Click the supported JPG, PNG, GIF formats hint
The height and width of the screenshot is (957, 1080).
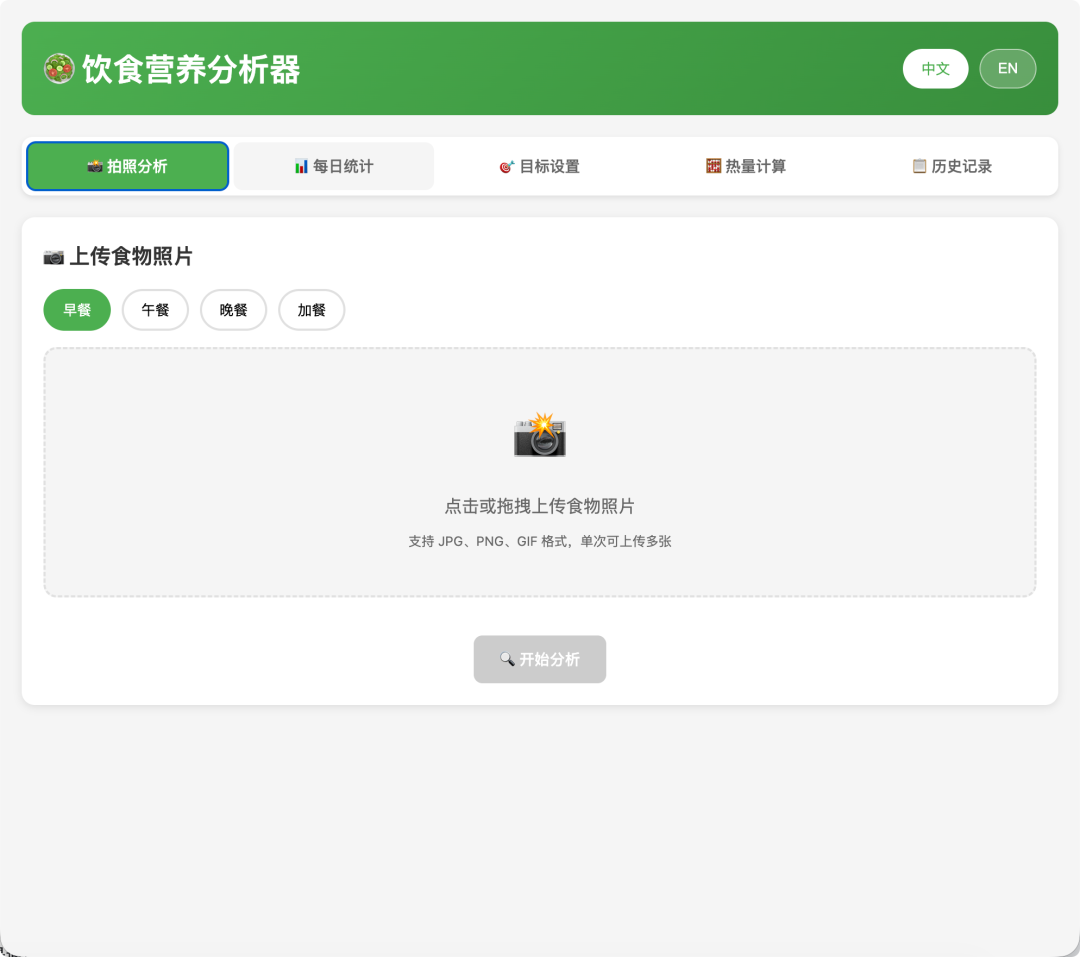pos(540,541)
